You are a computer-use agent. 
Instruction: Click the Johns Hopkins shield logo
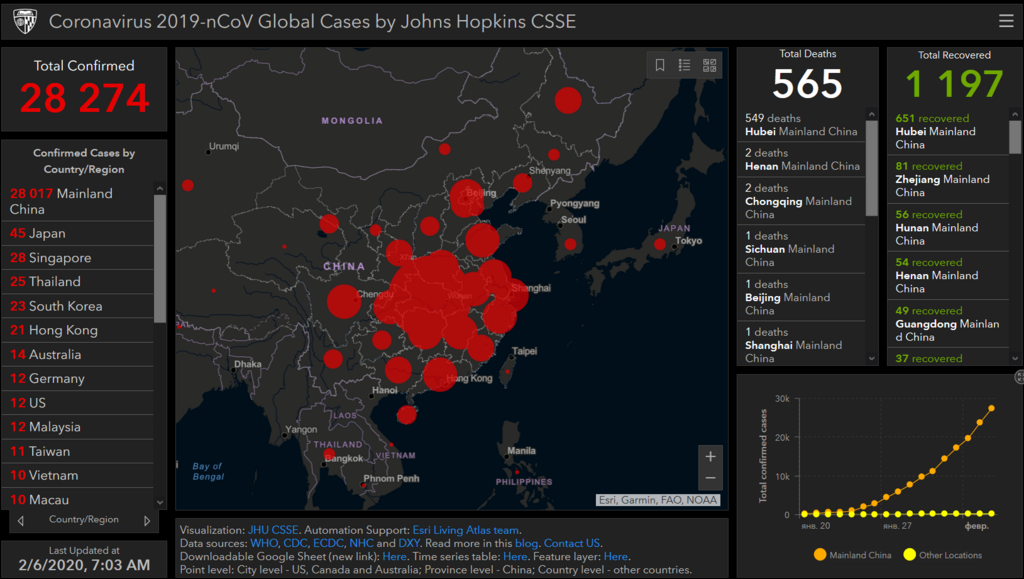tap(22, 21)
